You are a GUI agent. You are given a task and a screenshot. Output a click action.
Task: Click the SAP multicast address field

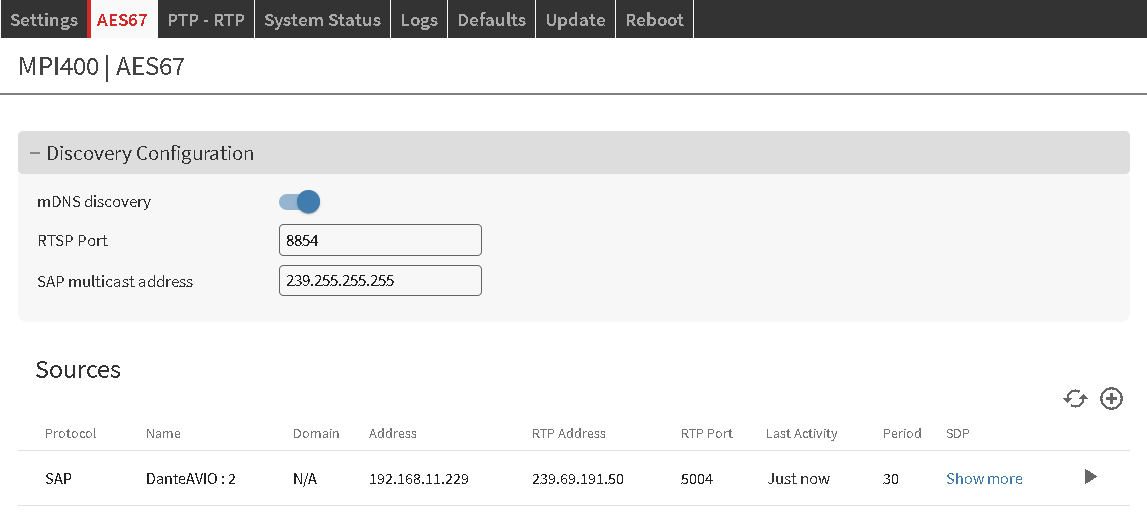pyautogui.click(x=380, y=281)
